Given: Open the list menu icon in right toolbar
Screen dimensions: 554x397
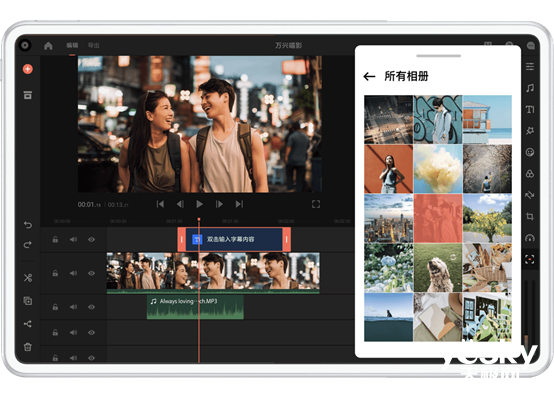Looking at the screenshot, I should [530, 66].
